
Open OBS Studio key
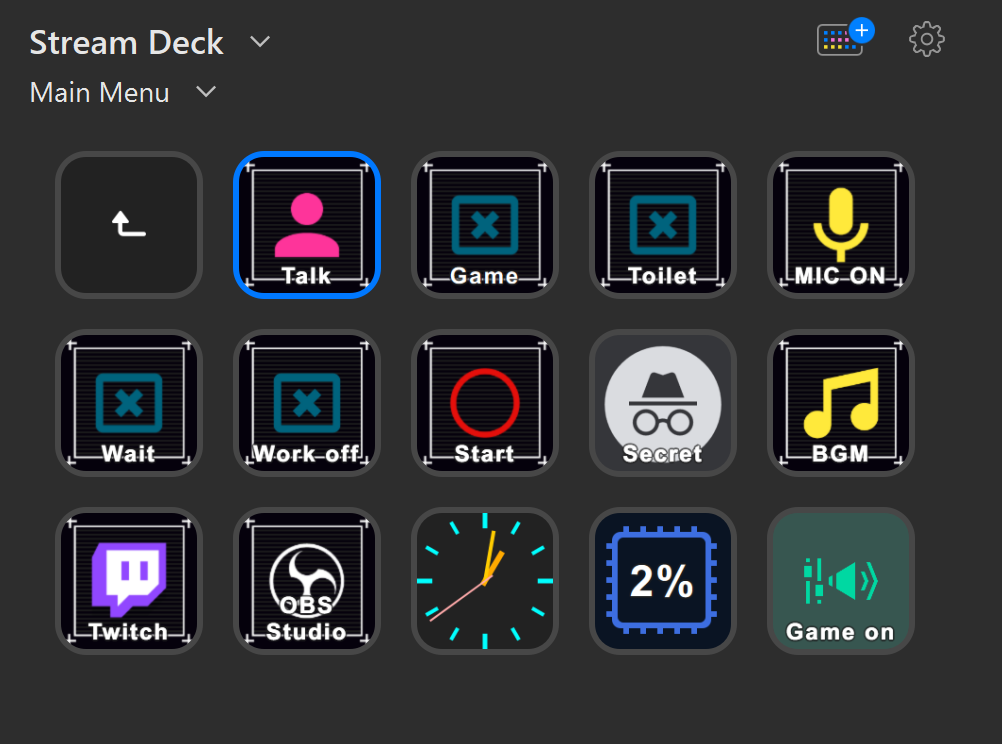click(307, 581)
